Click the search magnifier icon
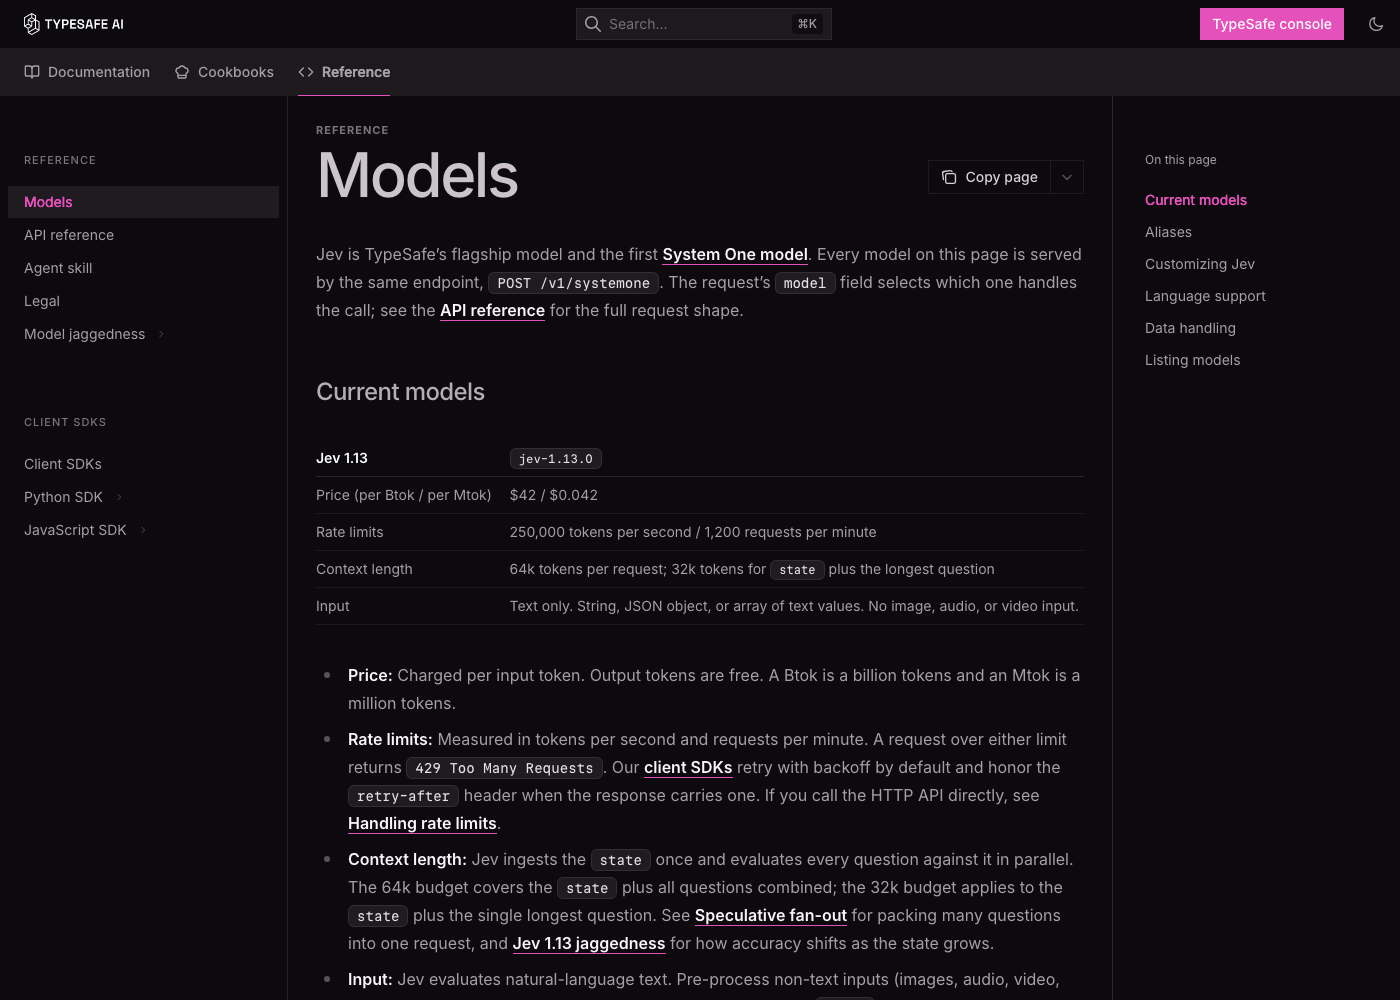This screenshot has width=1400, height=1000. click(x=593, y=24)
